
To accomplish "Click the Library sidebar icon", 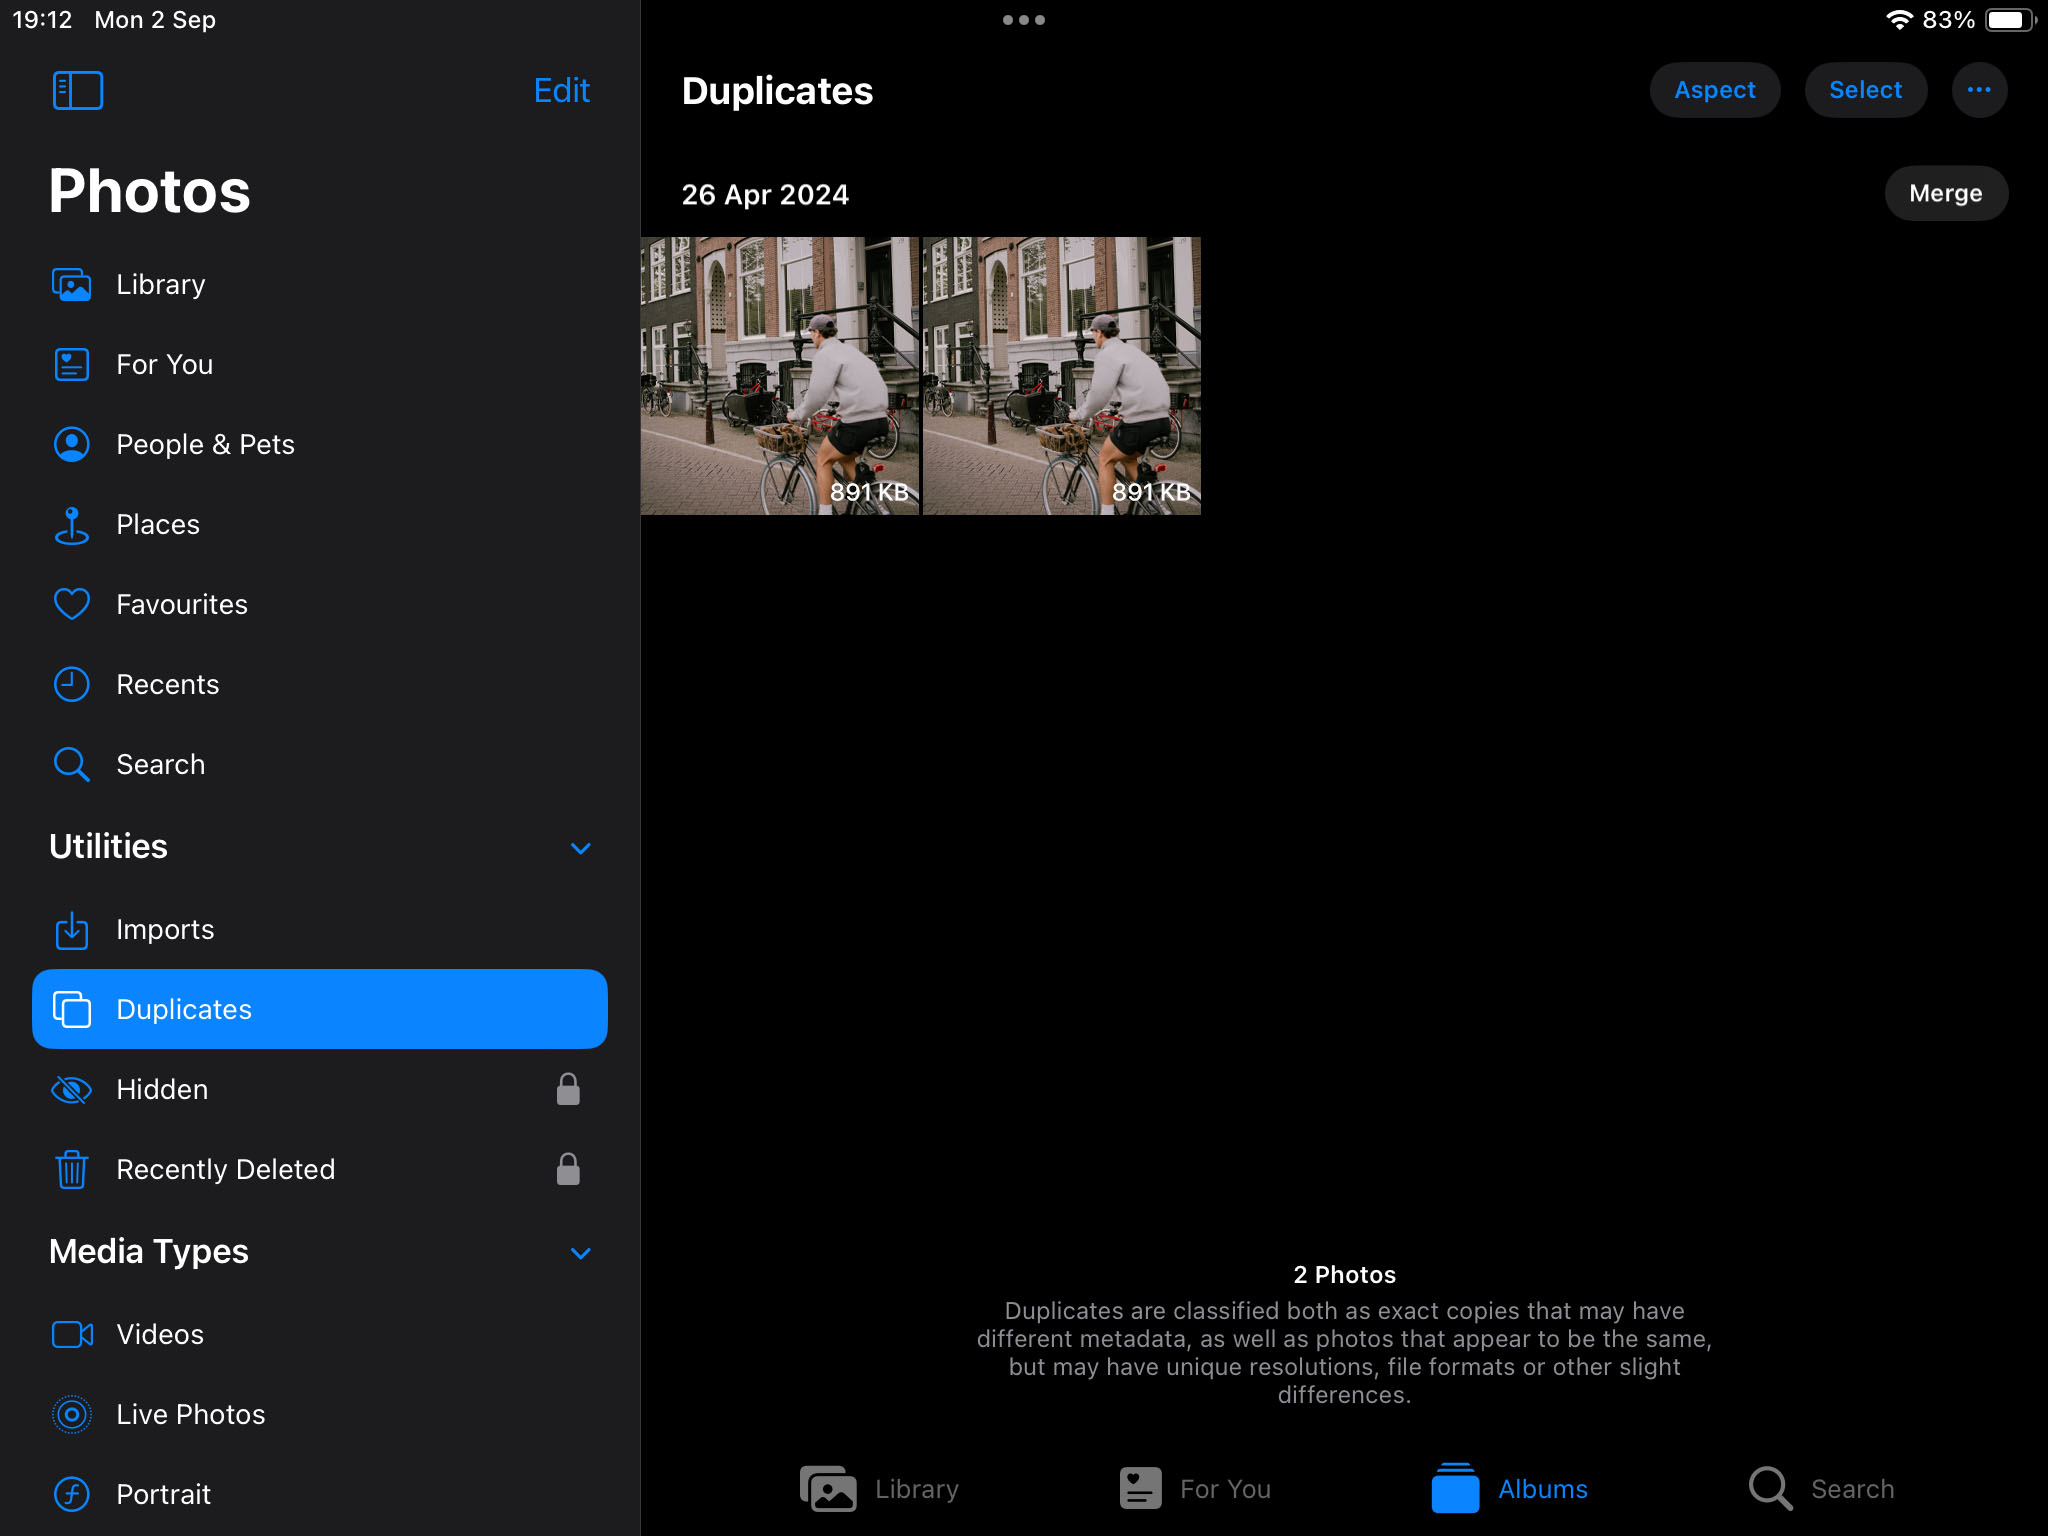I will point(73,284).
